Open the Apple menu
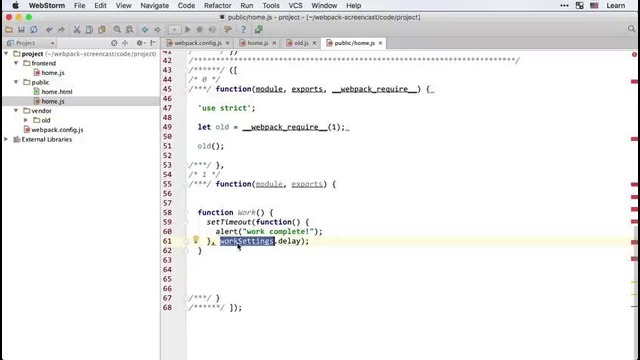640x360 pixels. 15,6
